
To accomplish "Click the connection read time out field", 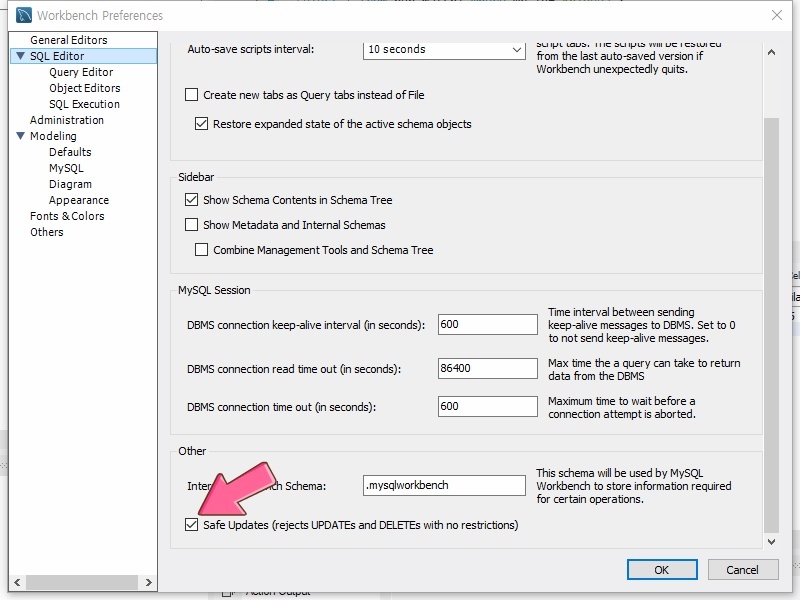I will 487,368.
